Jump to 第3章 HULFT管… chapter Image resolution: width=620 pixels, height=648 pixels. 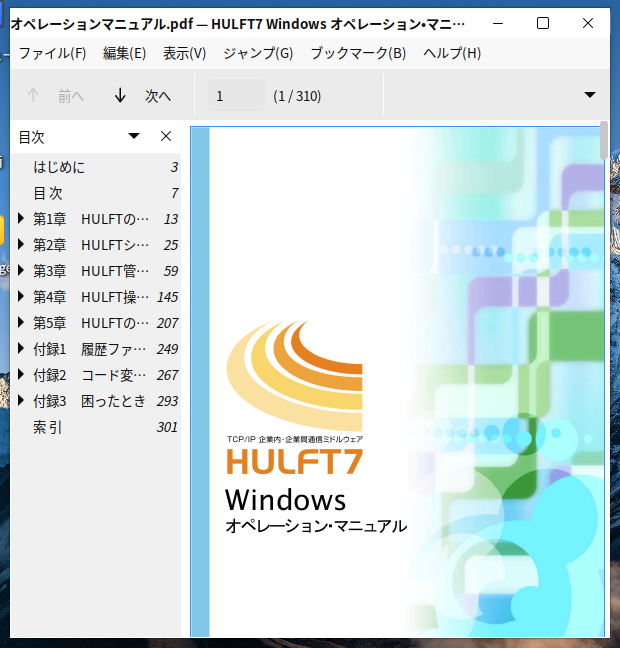[91, 271]
